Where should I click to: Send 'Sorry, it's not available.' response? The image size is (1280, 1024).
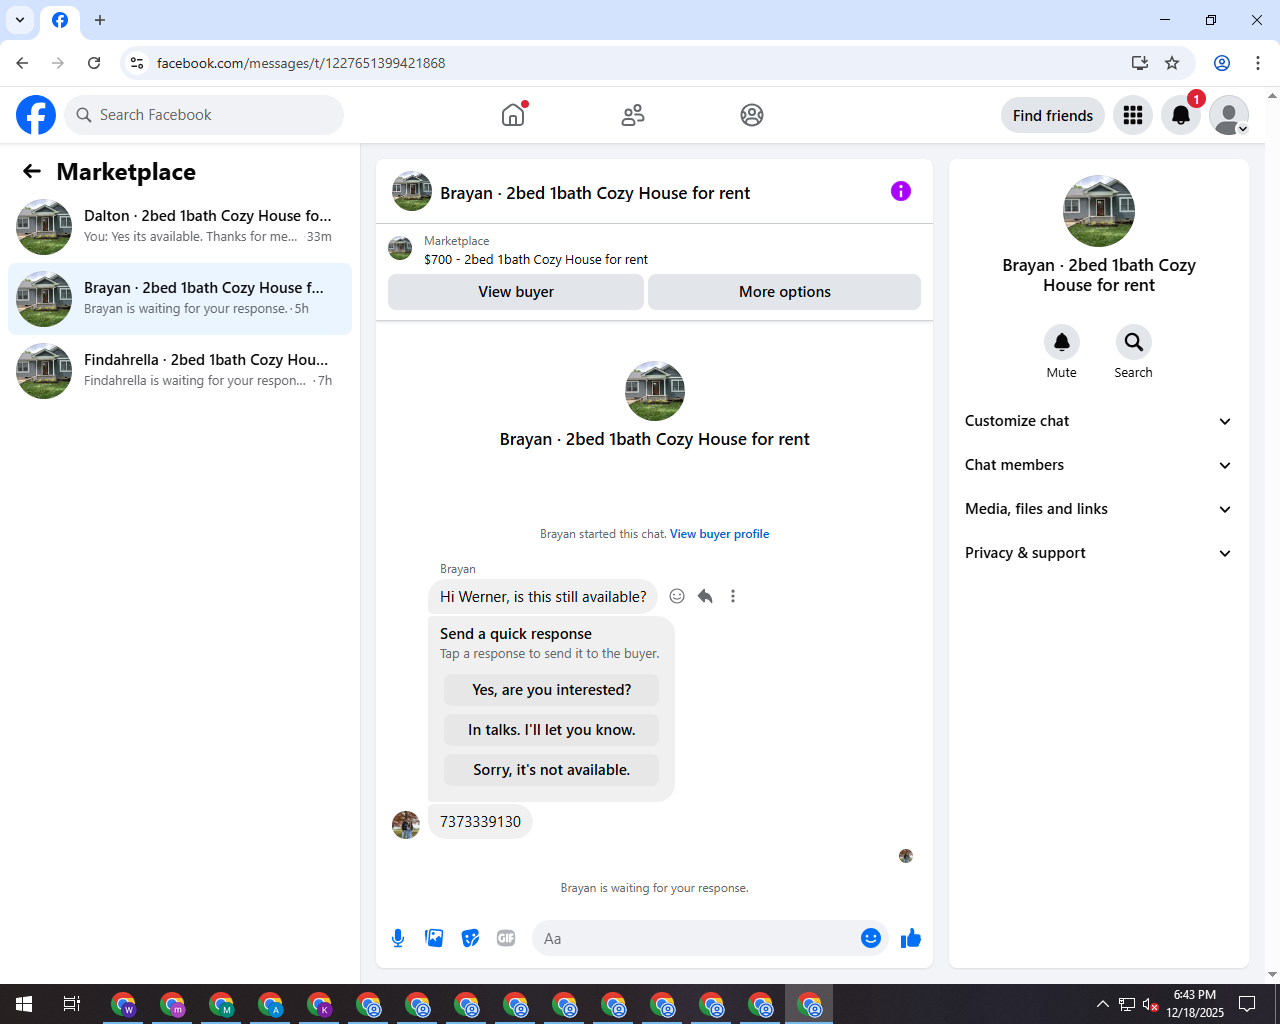tap(552, 770)
